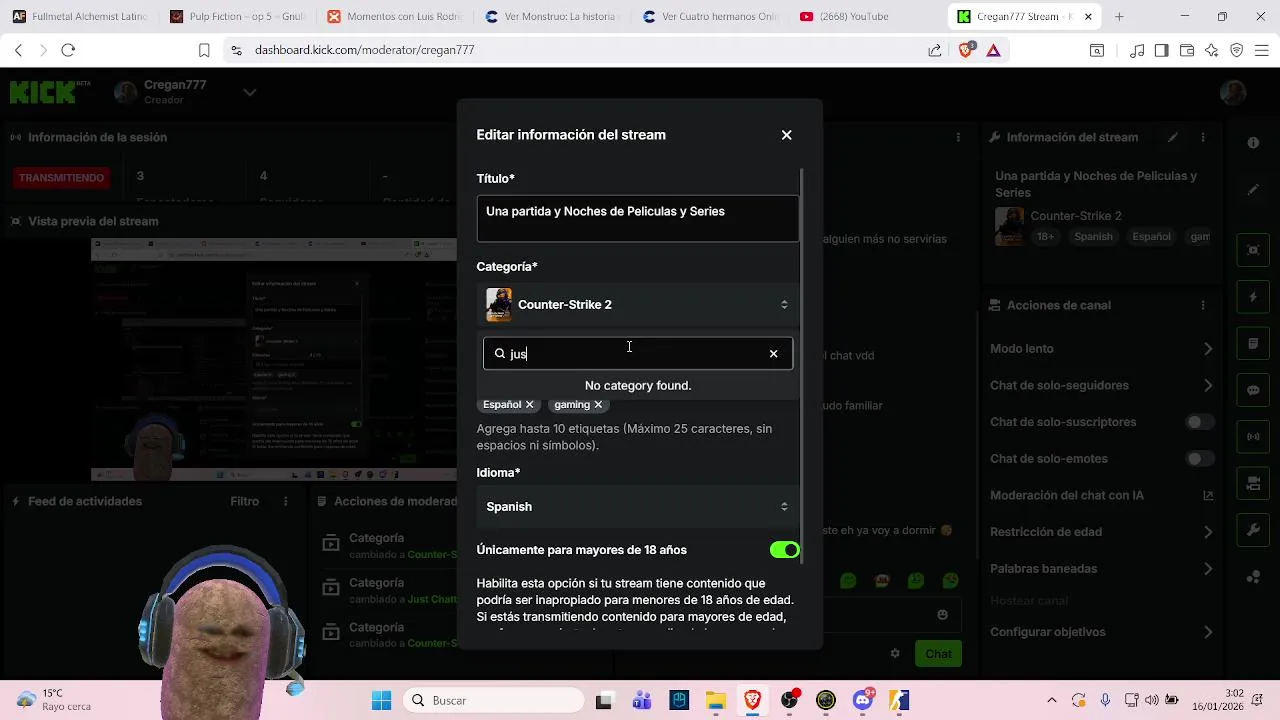Click the Título text field
Viewport: 1280px width, 720px height.
click(x=638, y=219)
